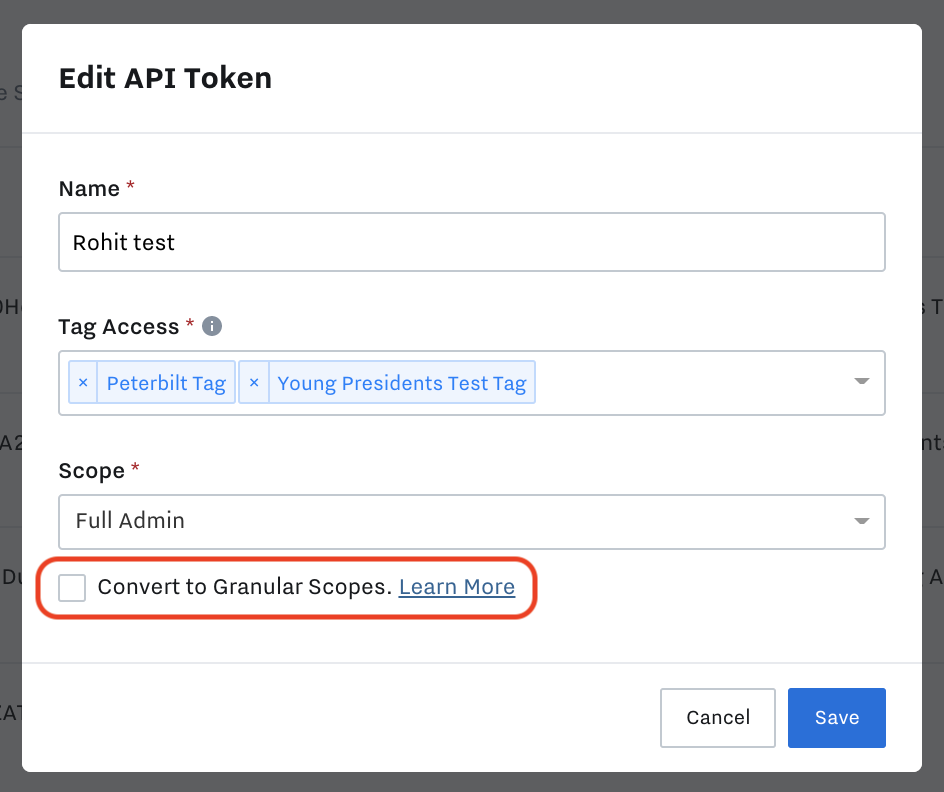Open the Learn More link

point(457,587)
